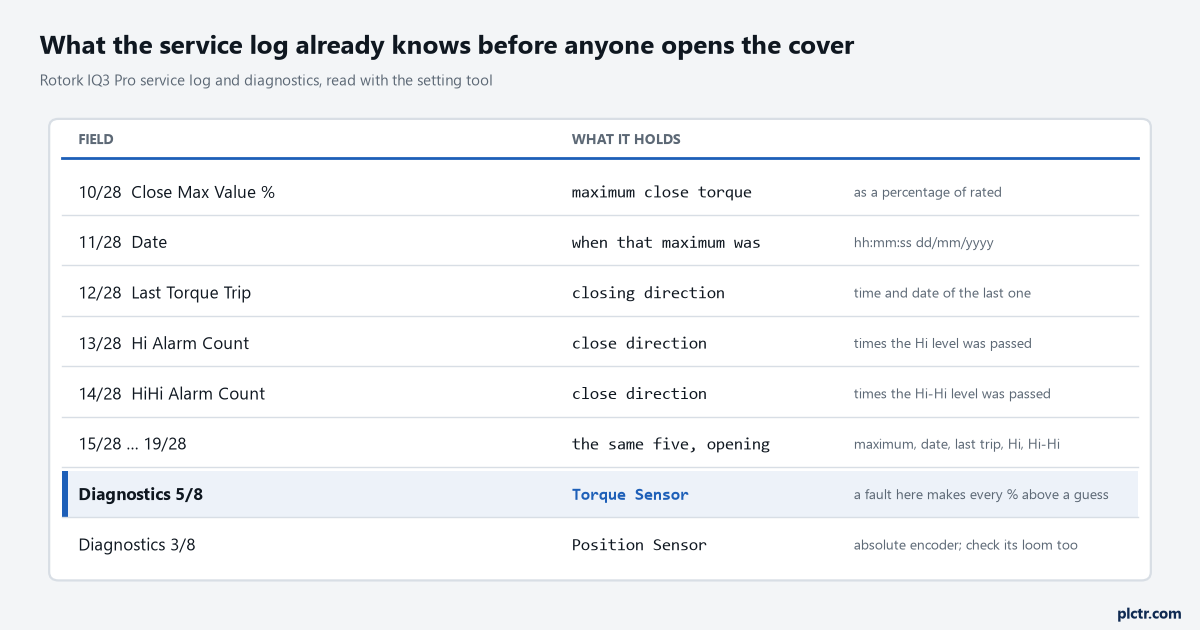The width and height of the screenshot is (1200, 630).
Task: Click the WHAT IT HOLDS column header
Action: (x=626, y=139)
